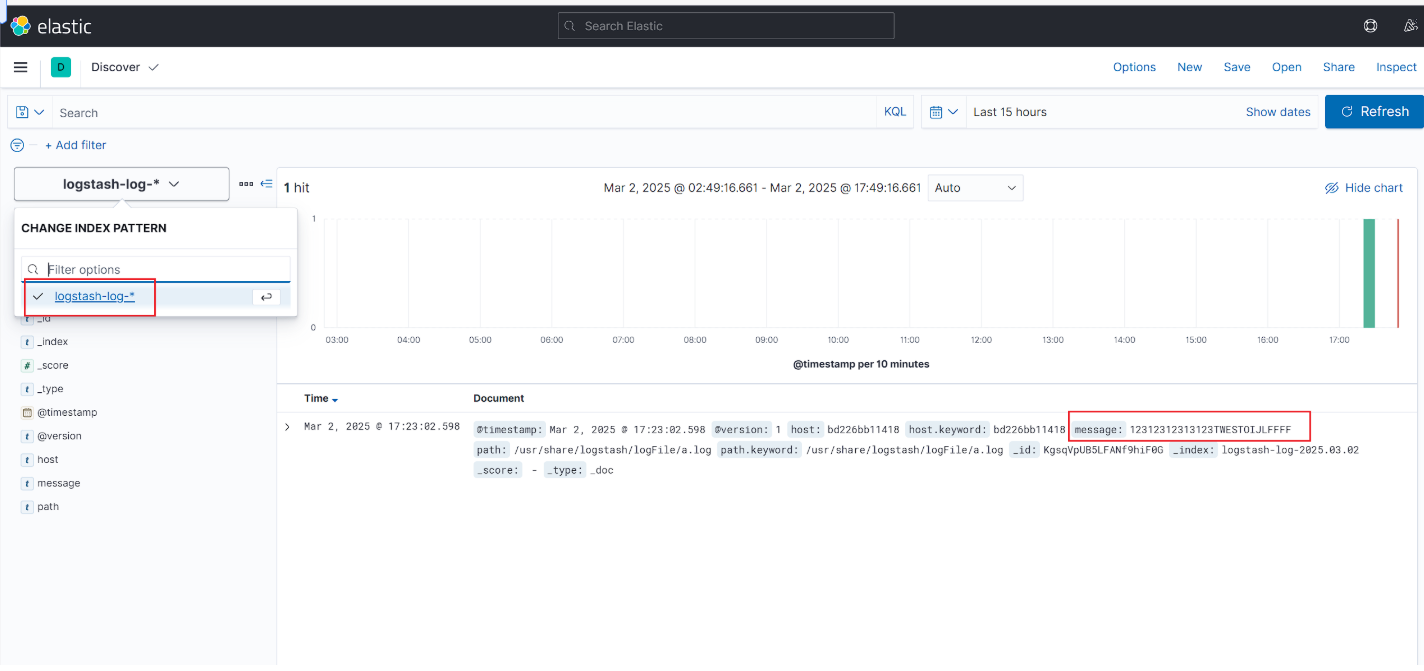Select the message field in sidebar
The image size is (1424, 671).
coord(59,484)
